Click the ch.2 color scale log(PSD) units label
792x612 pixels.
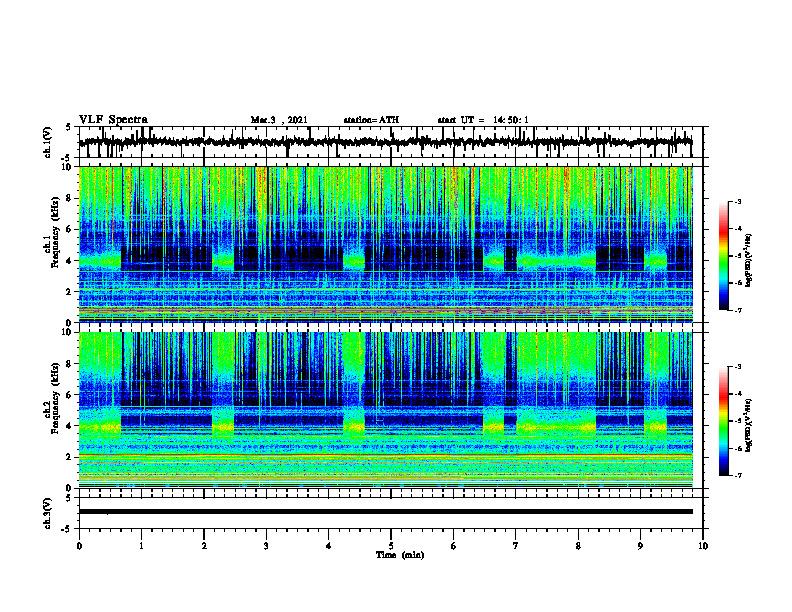tap(749, 426)
